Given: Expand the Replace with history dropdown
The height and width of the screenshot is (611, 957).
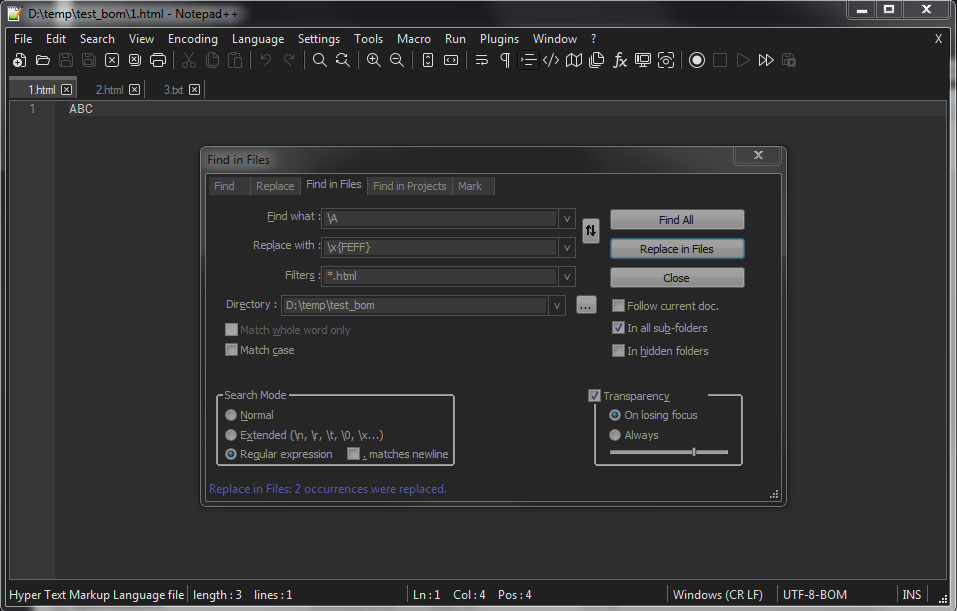Looking at the screenshot, I should (x=566, y=247).
